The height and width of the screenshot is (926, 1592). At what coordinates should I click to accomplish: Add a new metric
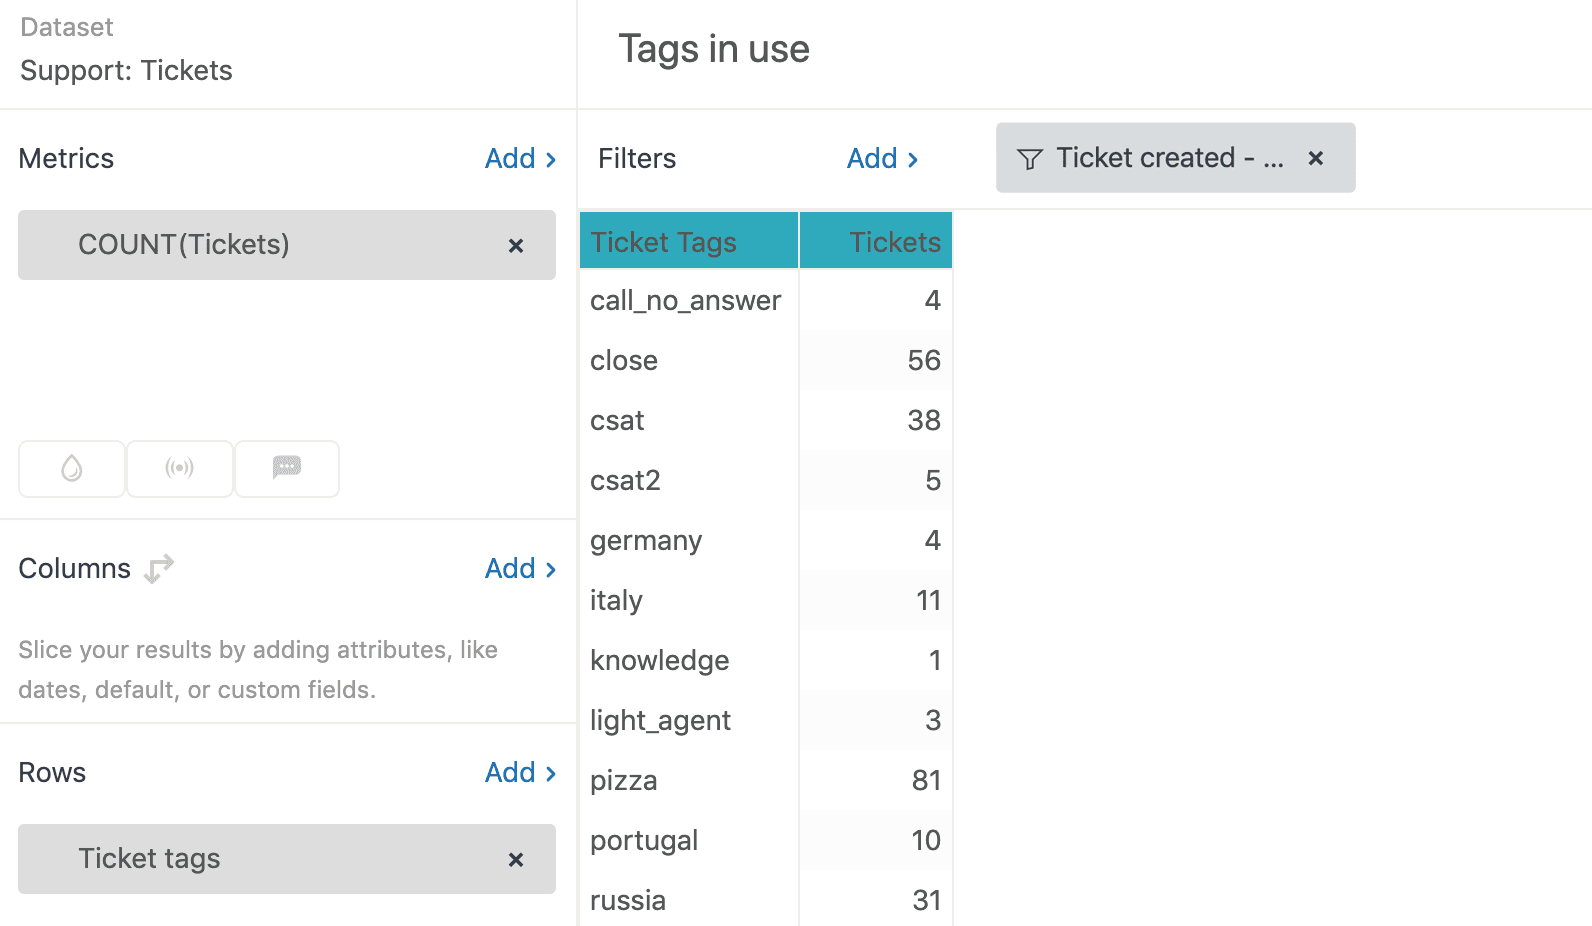[520, 158]
